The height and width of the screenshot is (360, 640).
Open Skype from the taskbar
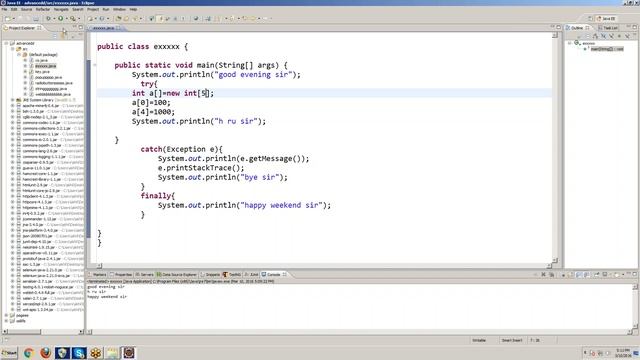click(79, 353)
